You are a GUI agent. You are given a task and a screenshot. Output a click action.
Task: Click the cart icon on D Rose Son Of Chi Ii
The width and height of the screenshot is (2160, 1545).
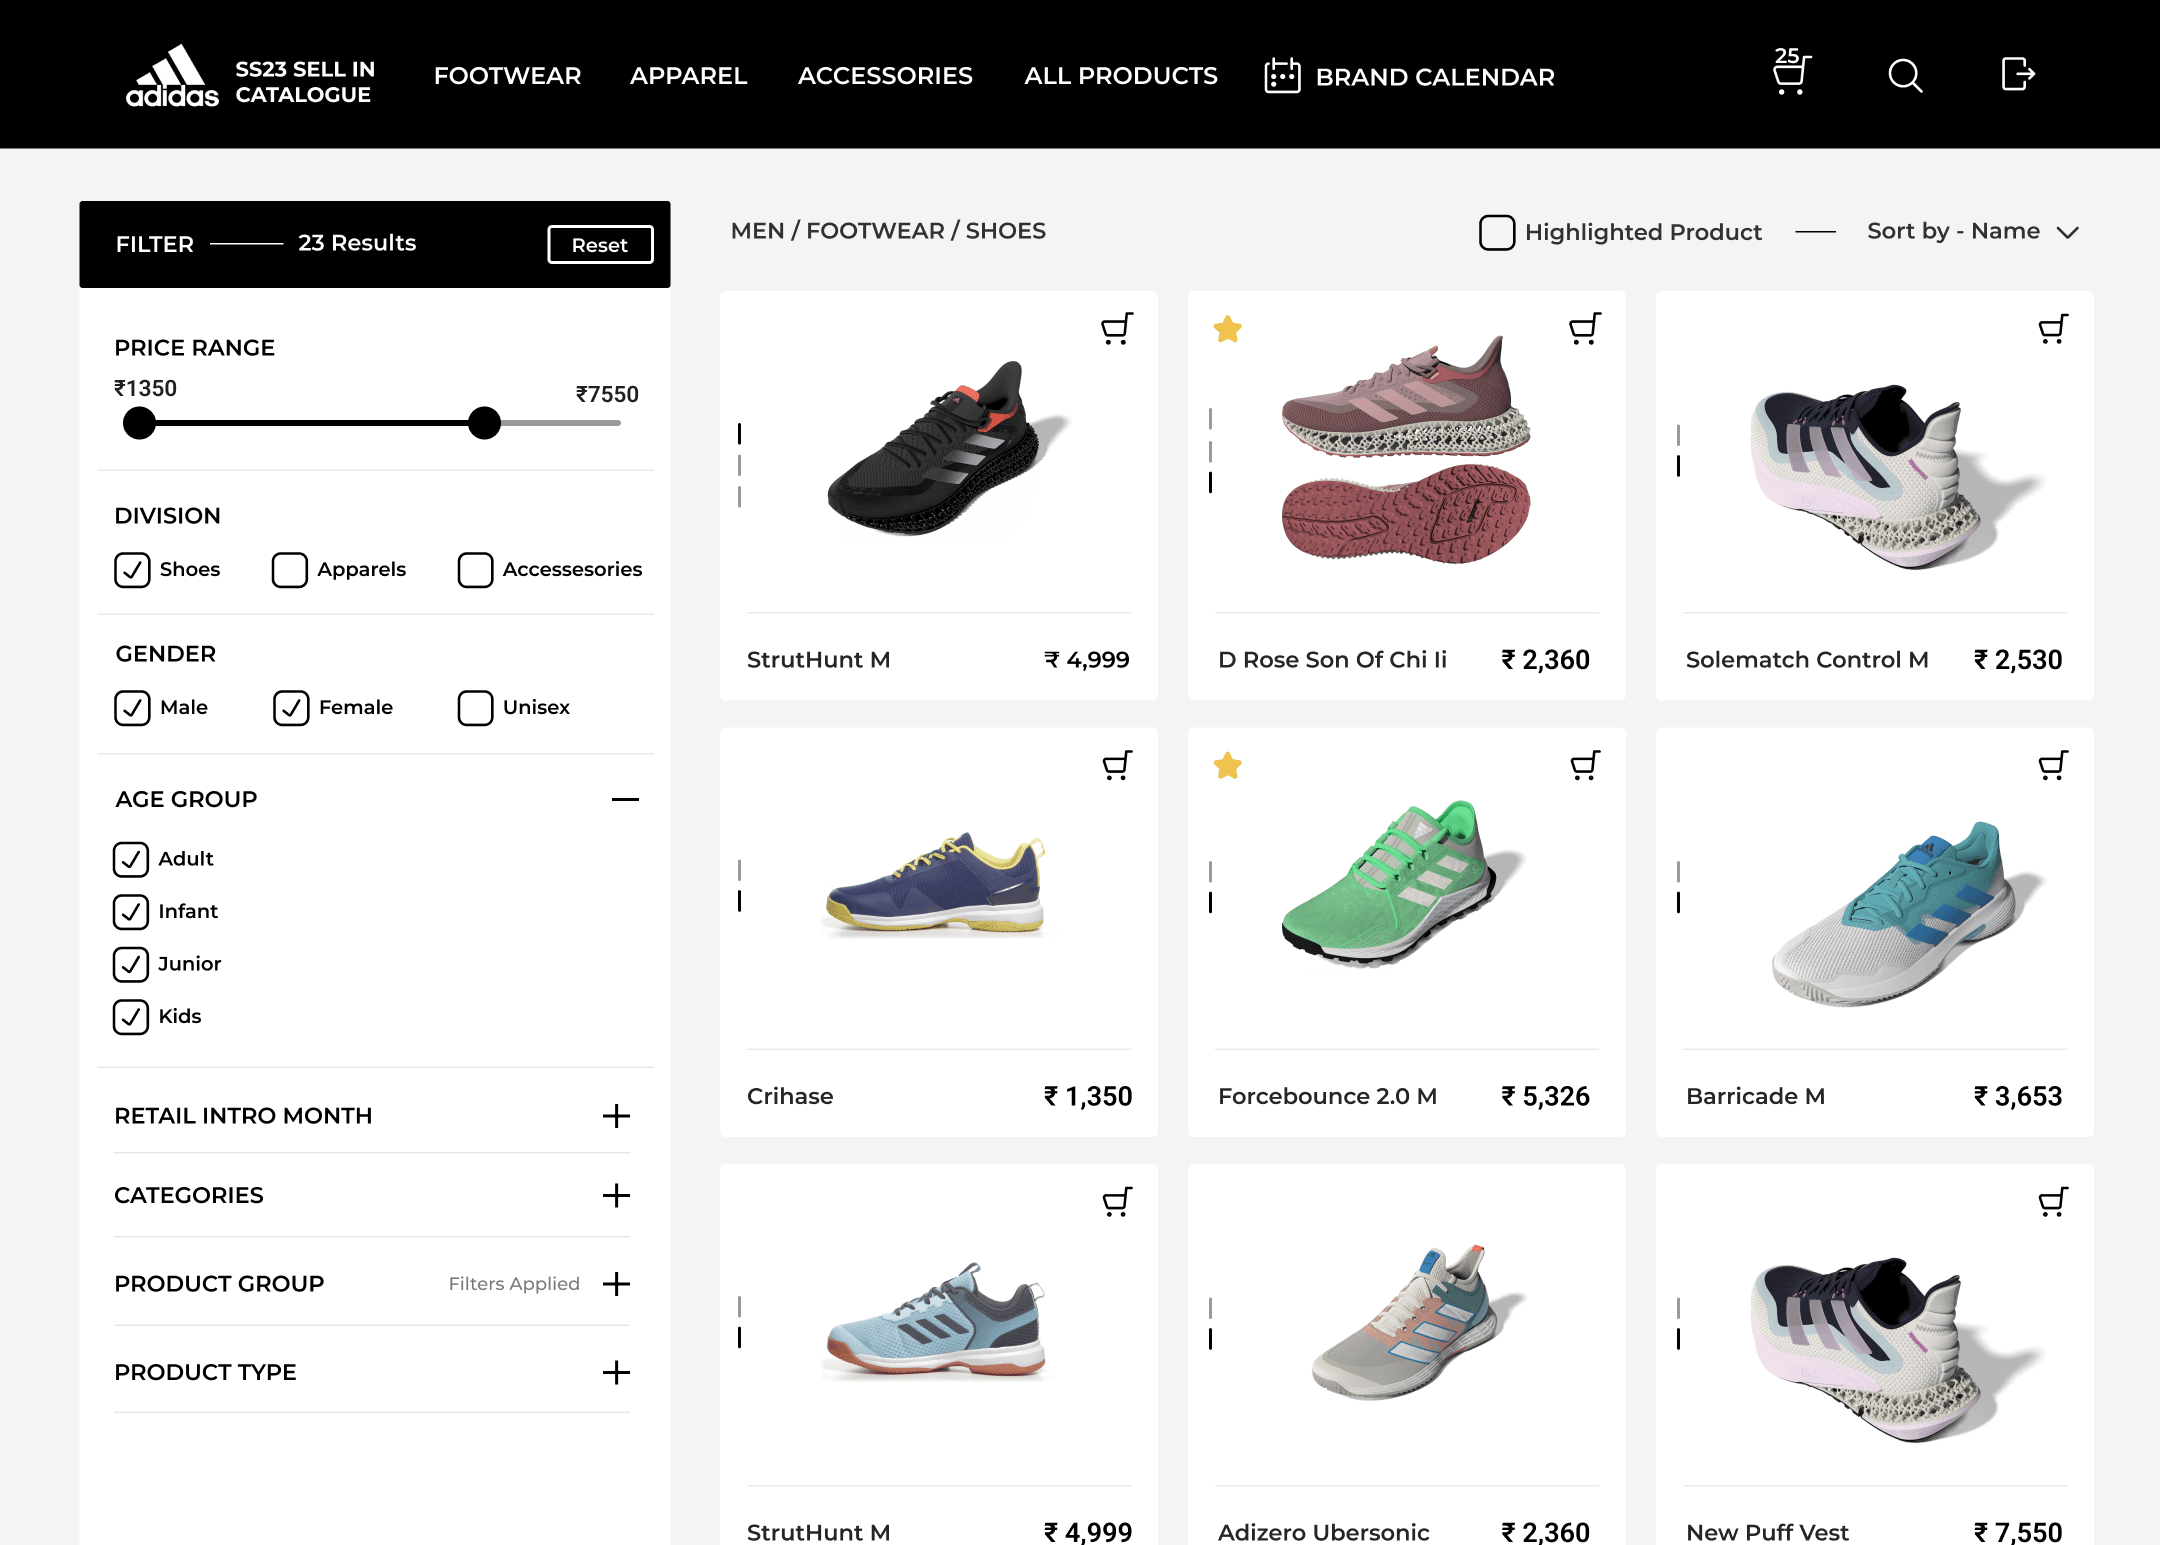click(x=1584, y=328)
